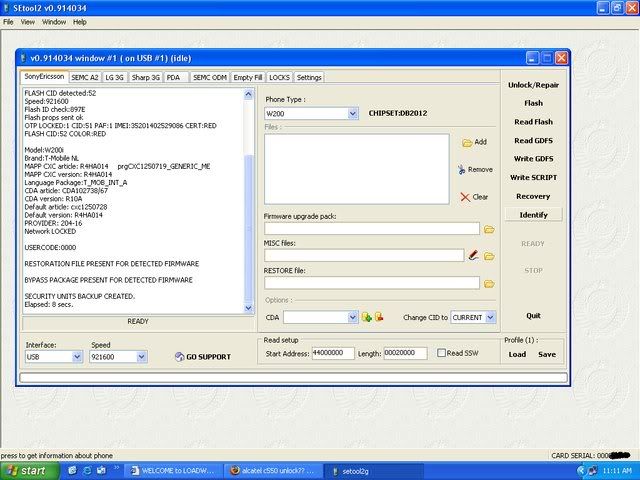Open the Interface USB dropdown

(77, 357)
